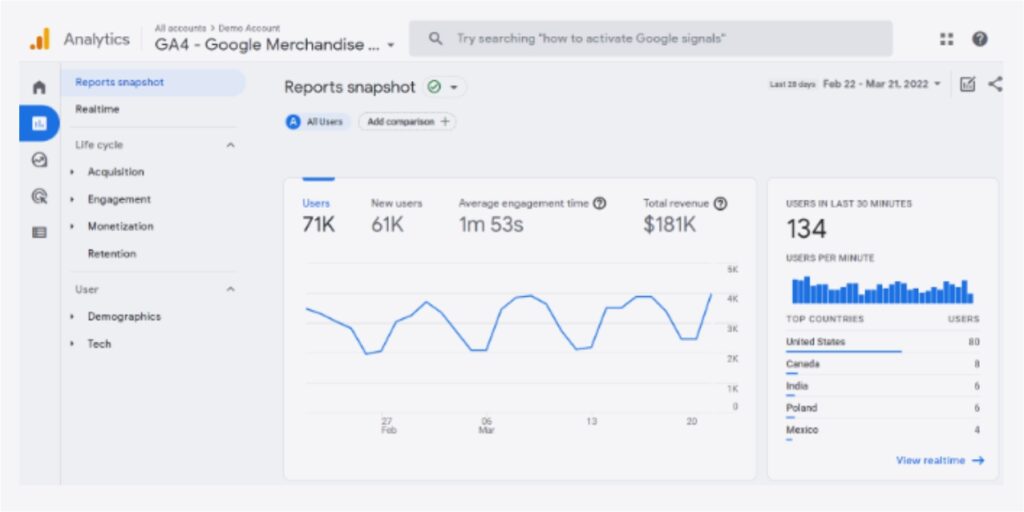Viewport: 1024px width, 512px height.
Task: Select Reports snapshot in sidebar
Action: [x=154, y=82]
